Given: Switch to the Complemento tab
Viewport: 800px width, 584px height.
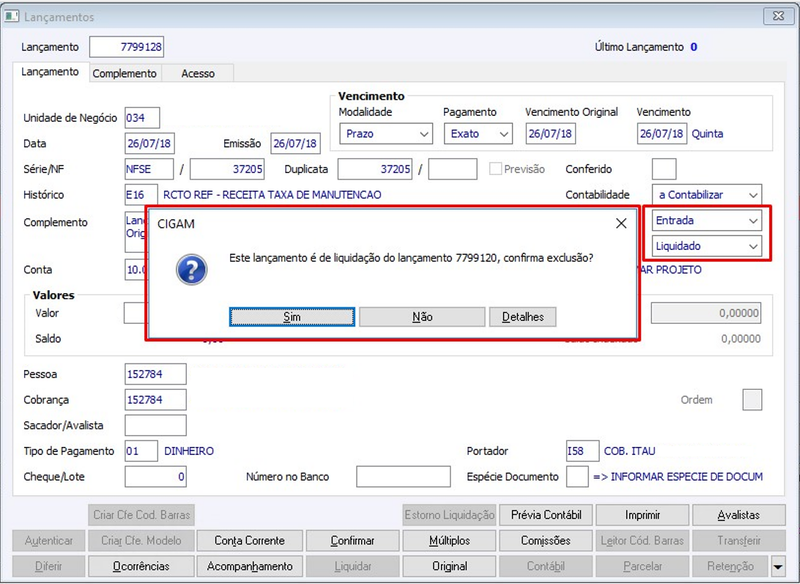Looking at the screenshot, I should click(124, 73).
